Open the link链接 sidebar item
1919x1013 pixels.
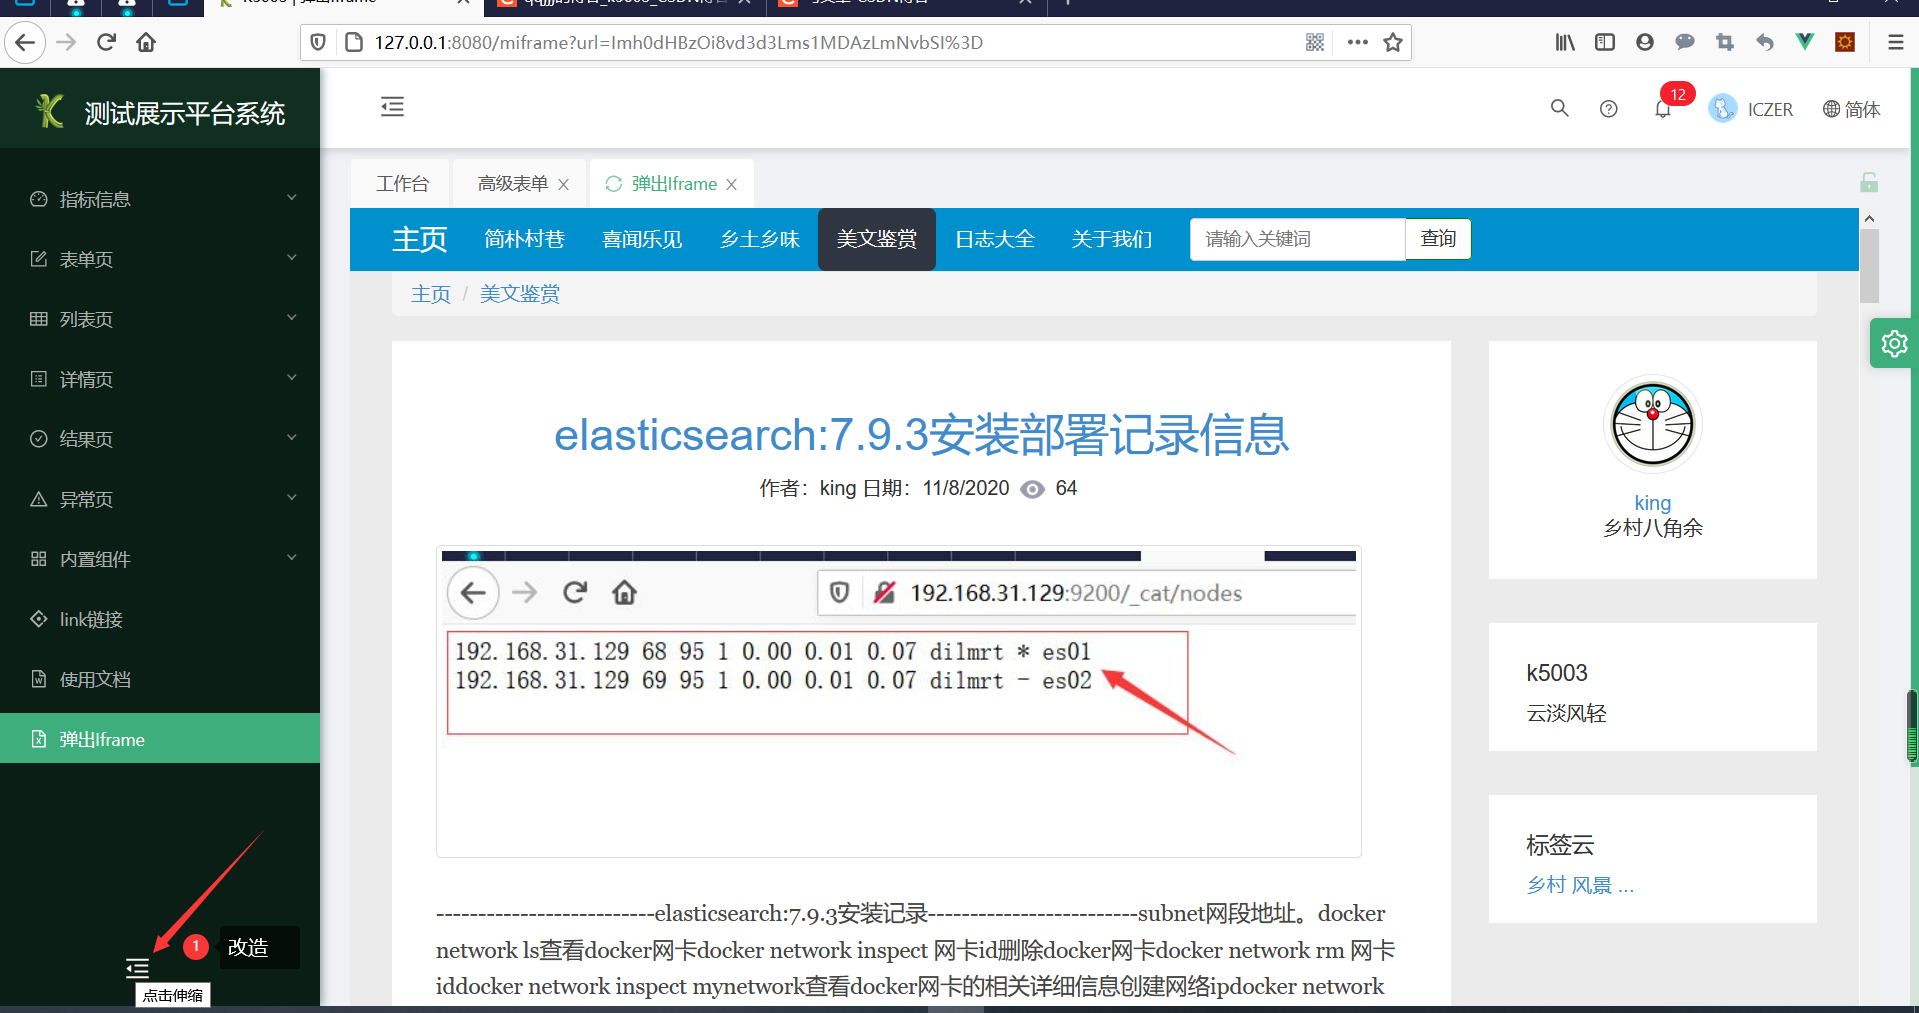tap(160, 619)
